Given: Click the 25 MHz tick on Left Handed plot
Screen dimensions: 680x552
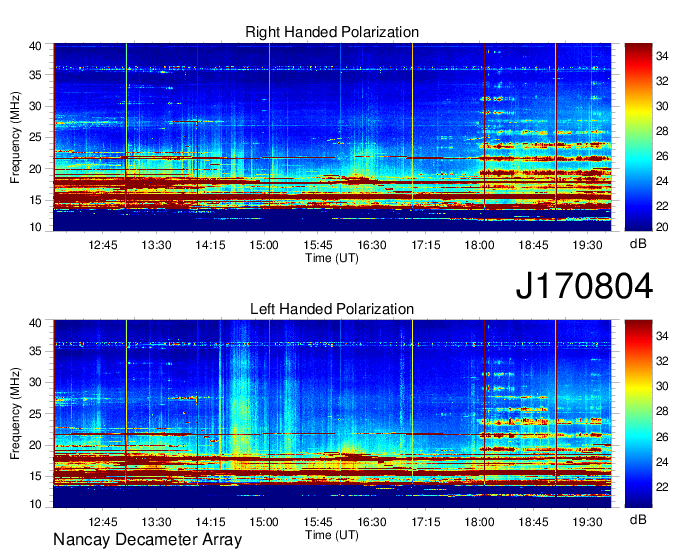Looking at the screenshot, I should 36,414.
